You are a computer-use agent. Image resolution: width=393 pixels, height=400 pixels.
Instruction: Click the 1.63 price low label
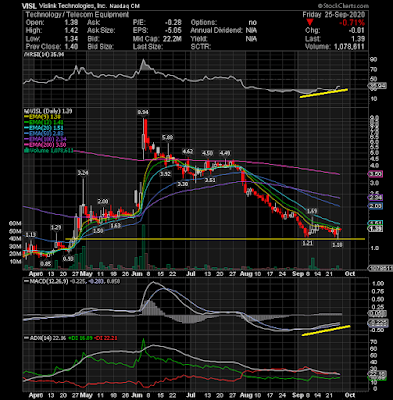(115, 226)
